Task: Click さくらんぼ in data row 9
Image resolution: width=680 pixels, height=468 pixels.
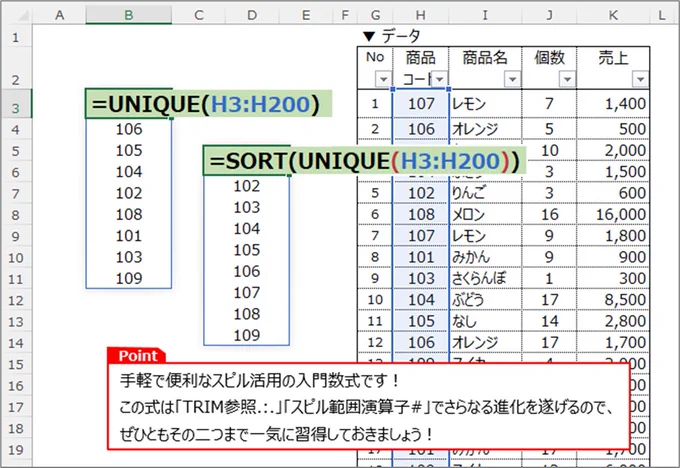Action: point(485,278)
